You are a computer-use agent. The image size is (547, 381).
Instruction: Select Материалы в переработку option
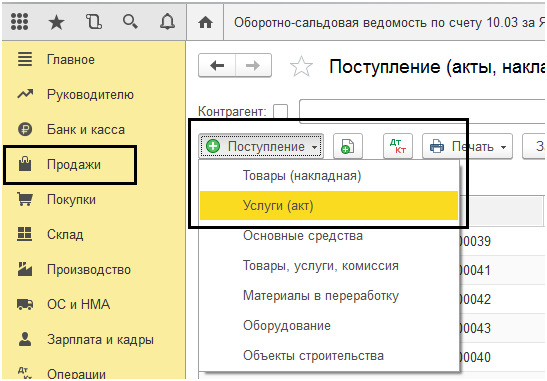tap(329, 296)
